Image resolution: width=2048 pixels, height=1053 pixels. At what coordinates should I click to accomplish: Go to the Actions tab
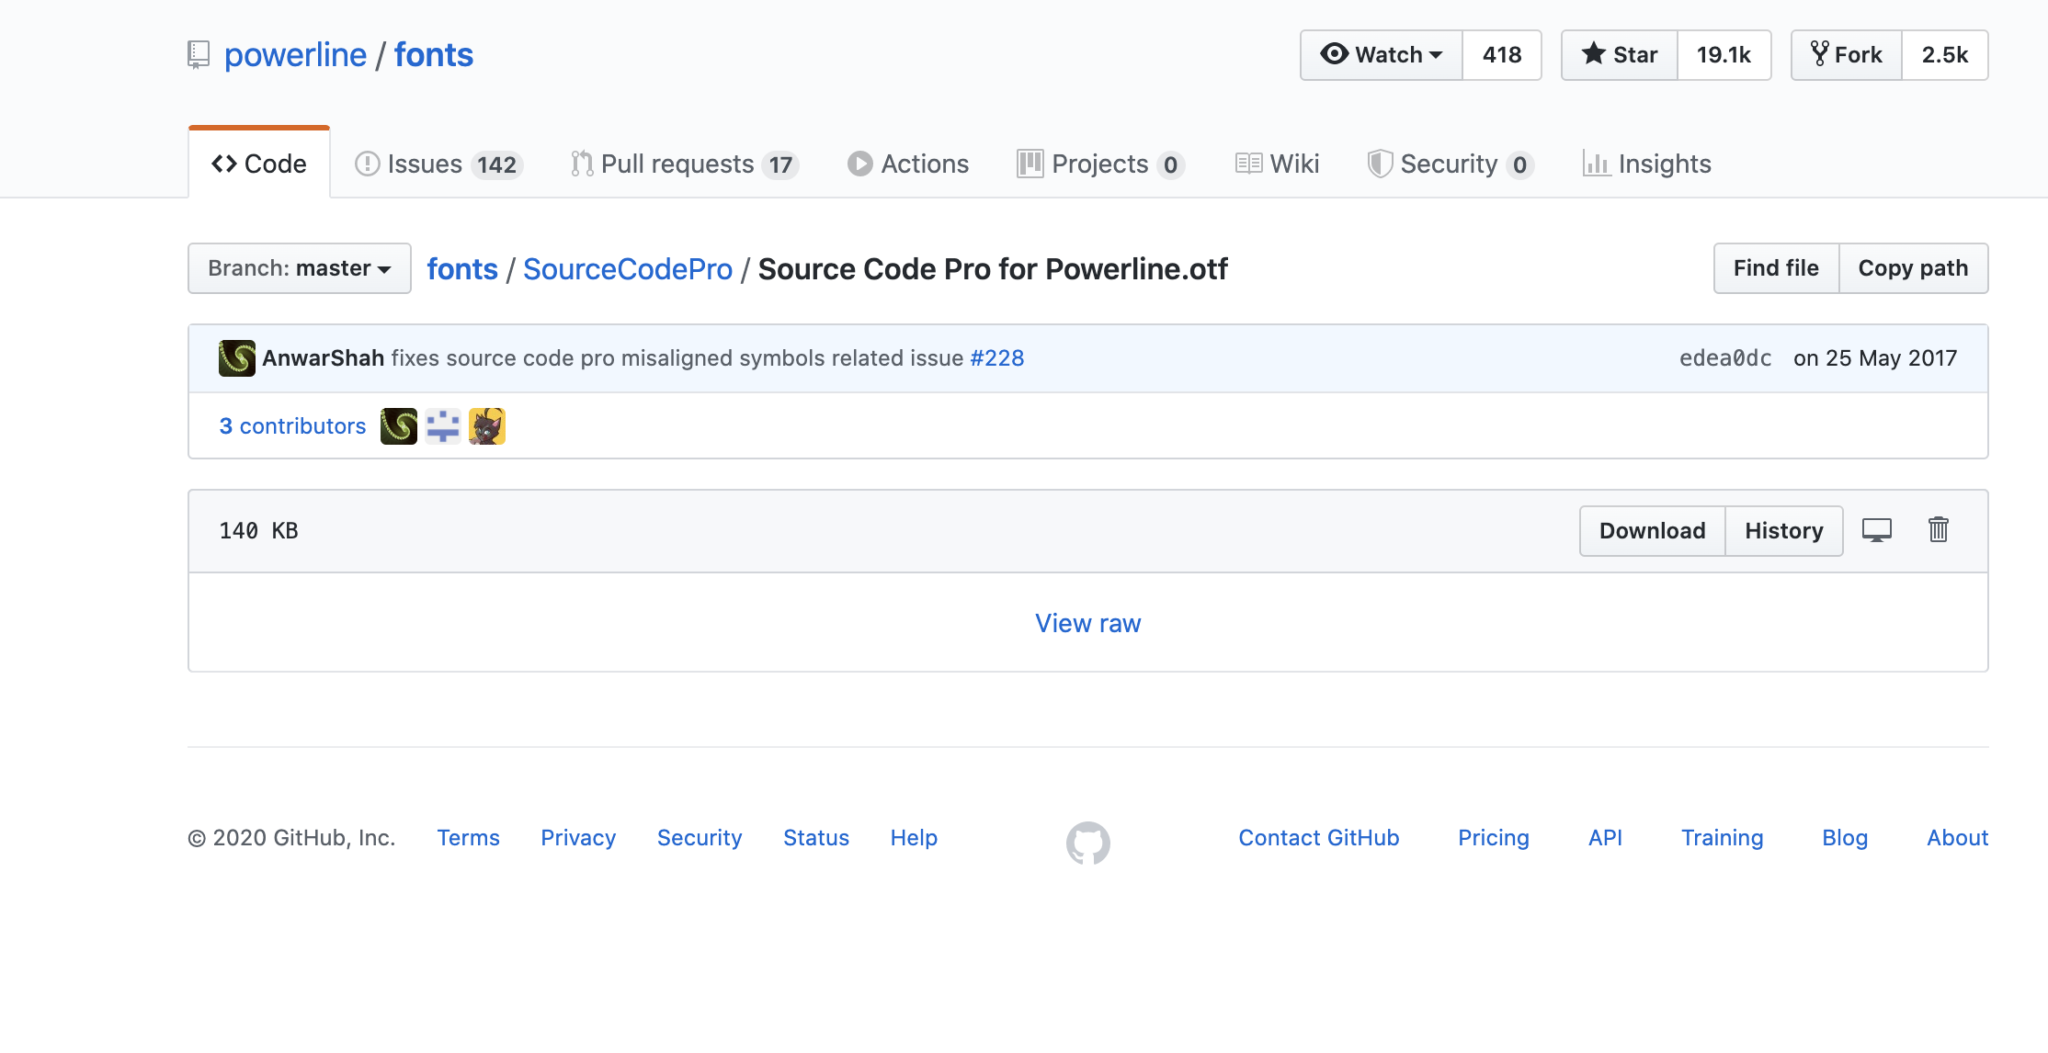(908, 164)
